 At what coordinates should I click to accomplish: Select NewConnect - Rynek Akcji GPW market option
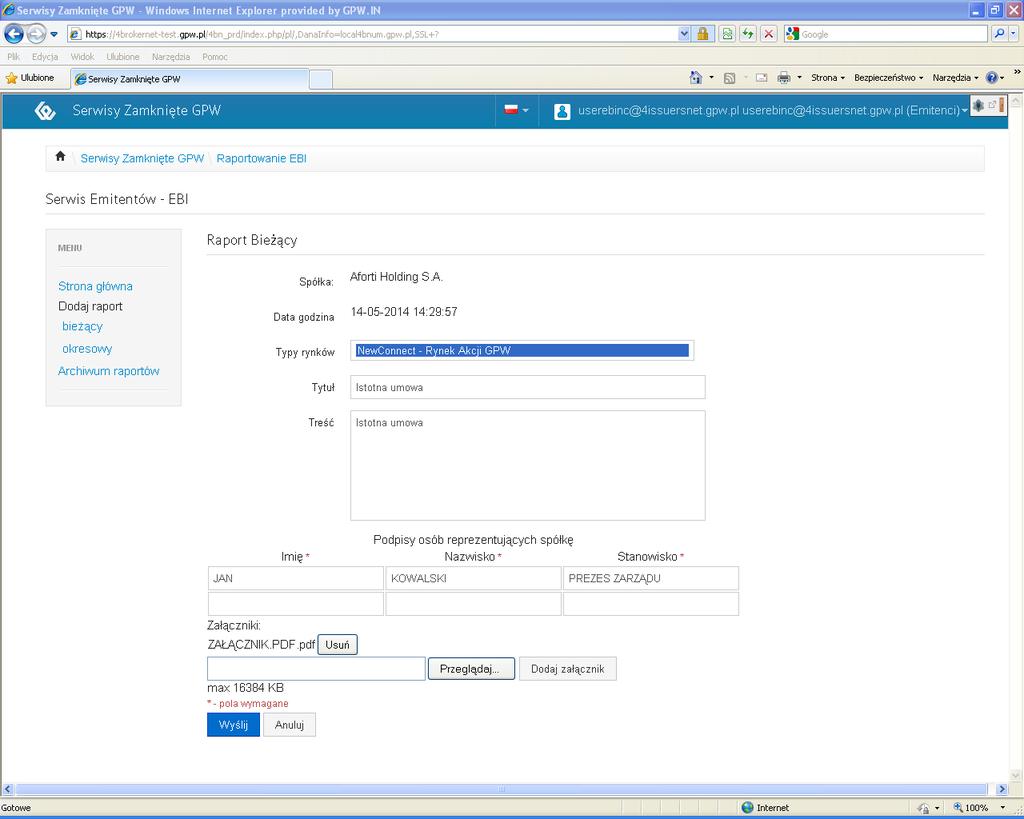pos(522,351)
